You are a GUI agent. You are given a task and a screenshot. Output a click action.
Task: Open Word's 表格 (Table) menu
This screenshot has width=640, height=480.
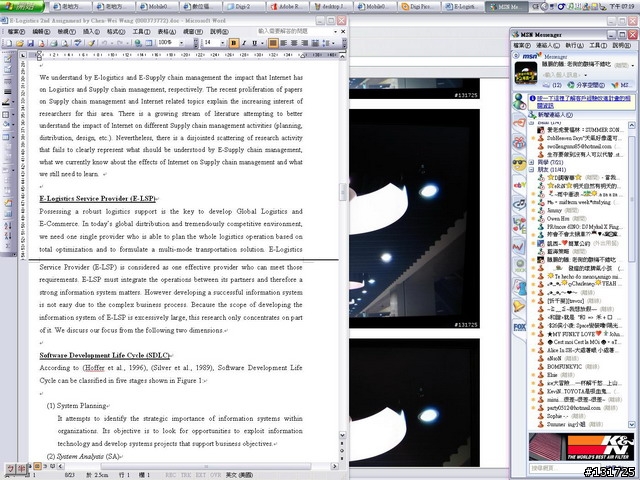[x=167, y=31]
